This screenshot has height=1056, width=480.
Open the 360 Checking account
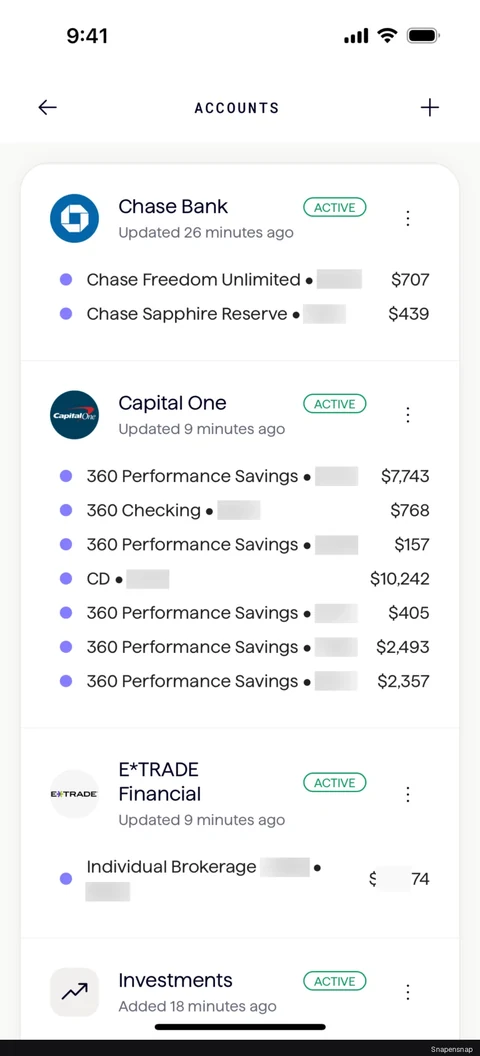coord(244,510)
